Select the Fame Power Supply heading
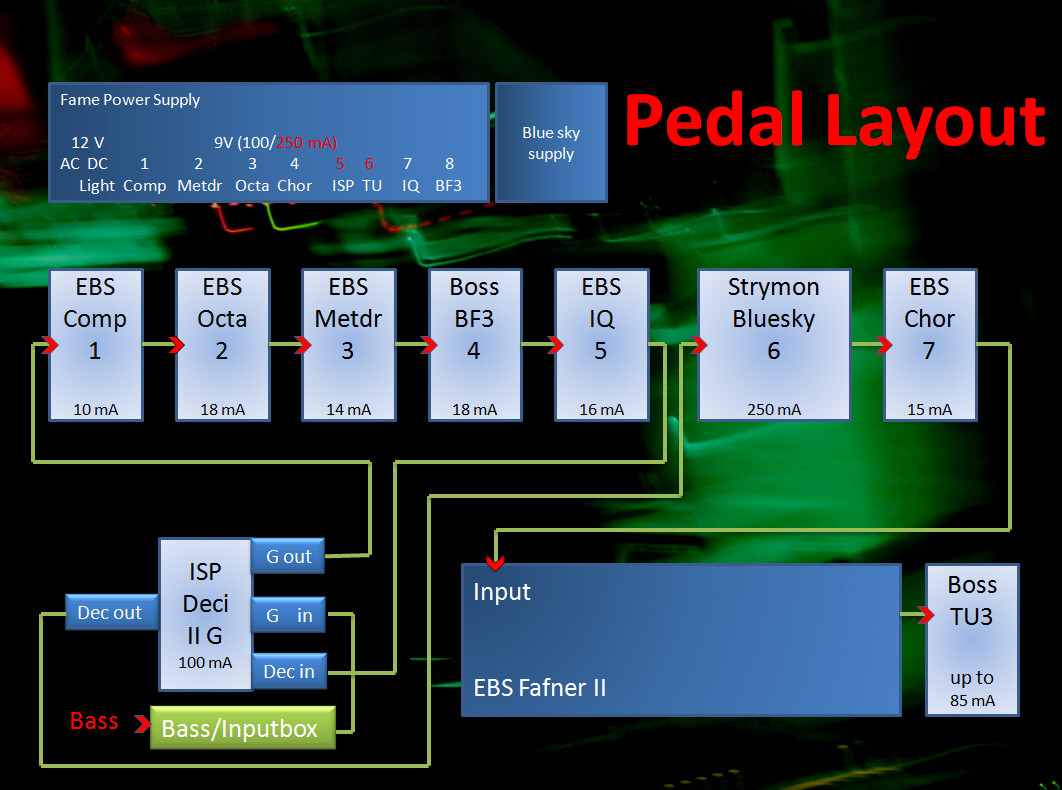1062x790 pixels. click(130, 100)
